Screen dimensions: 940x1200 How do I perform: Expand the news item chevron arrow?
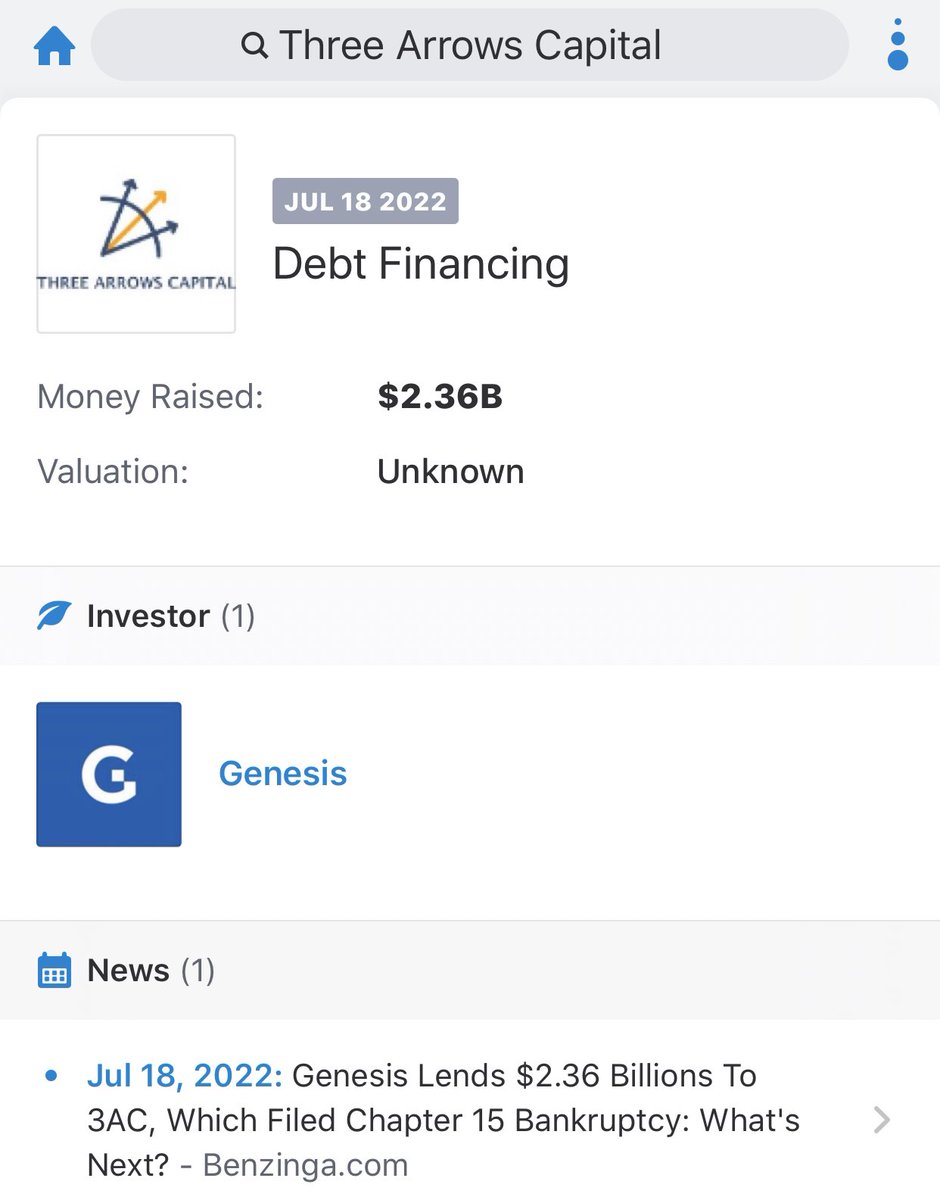click(881, 1120)
